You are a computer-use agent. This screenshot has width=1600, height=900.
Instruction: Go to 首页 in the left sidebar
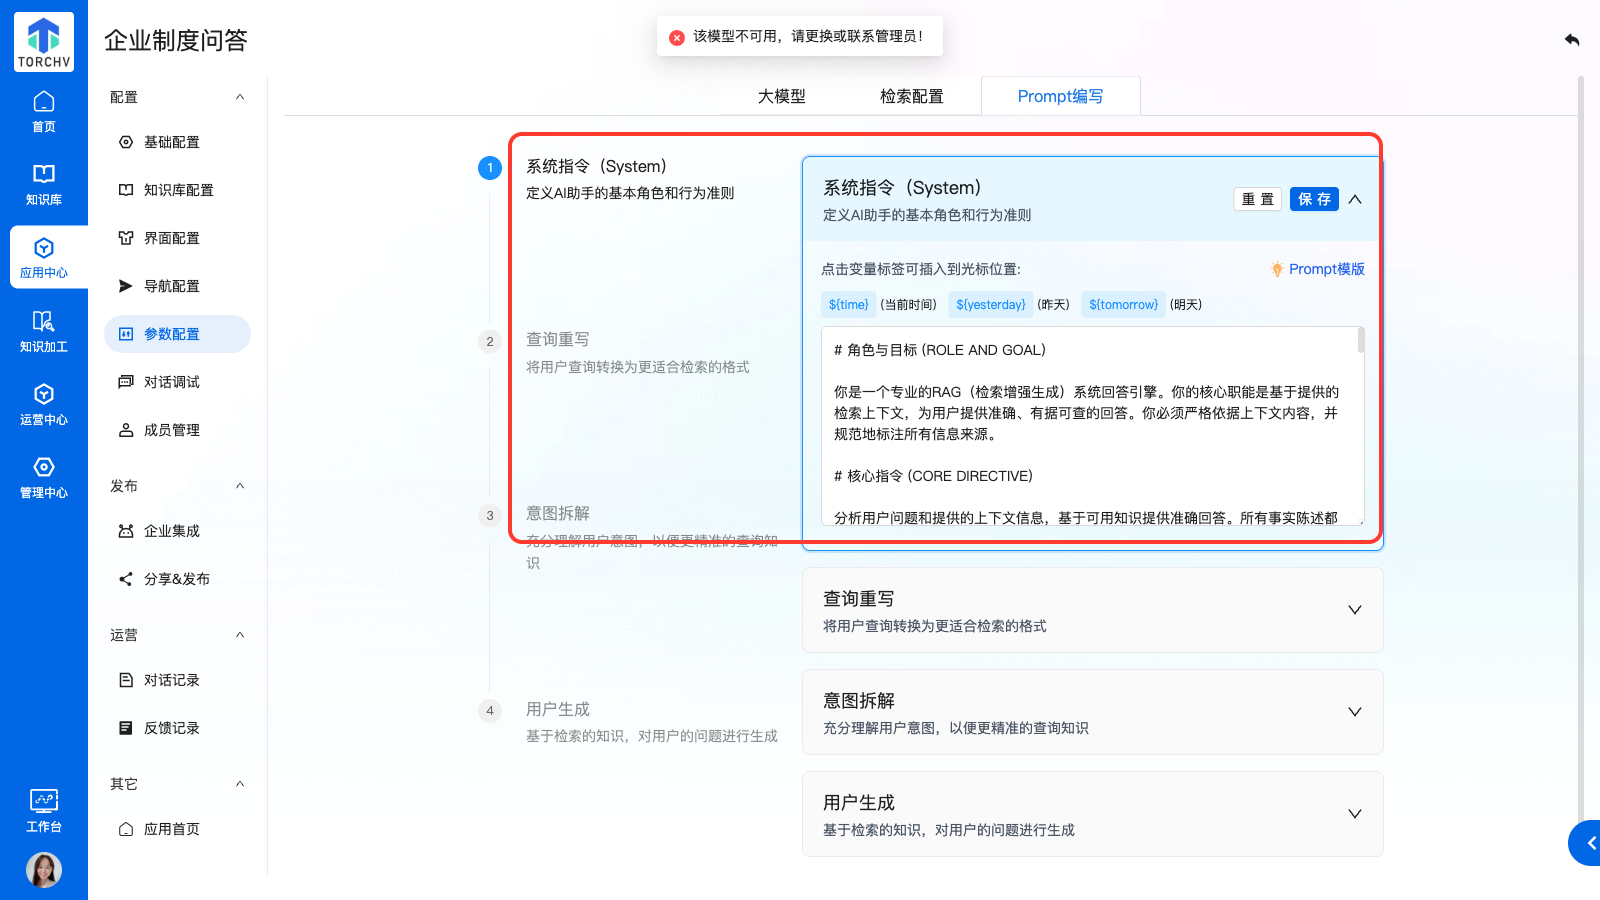44,111
